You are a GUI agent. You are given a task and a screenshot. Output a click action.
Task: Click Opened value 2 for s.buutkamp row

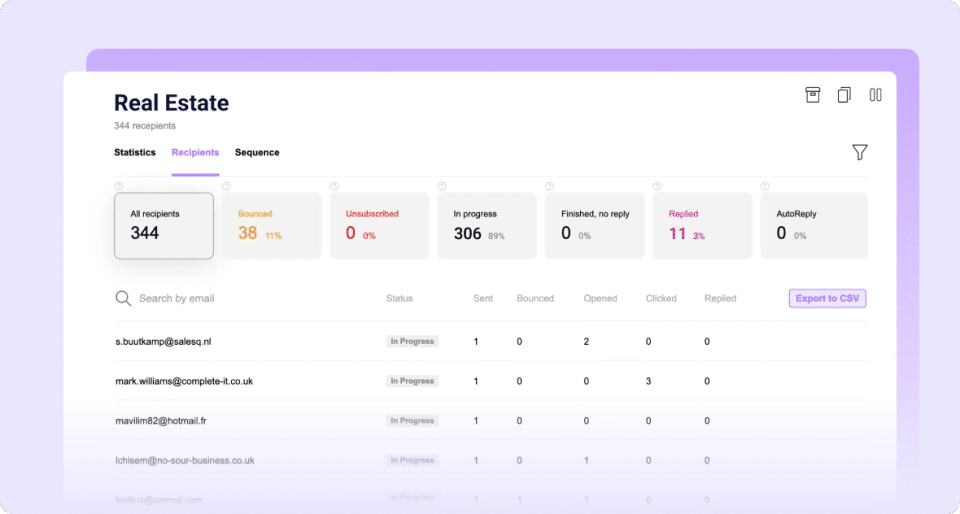586,341
